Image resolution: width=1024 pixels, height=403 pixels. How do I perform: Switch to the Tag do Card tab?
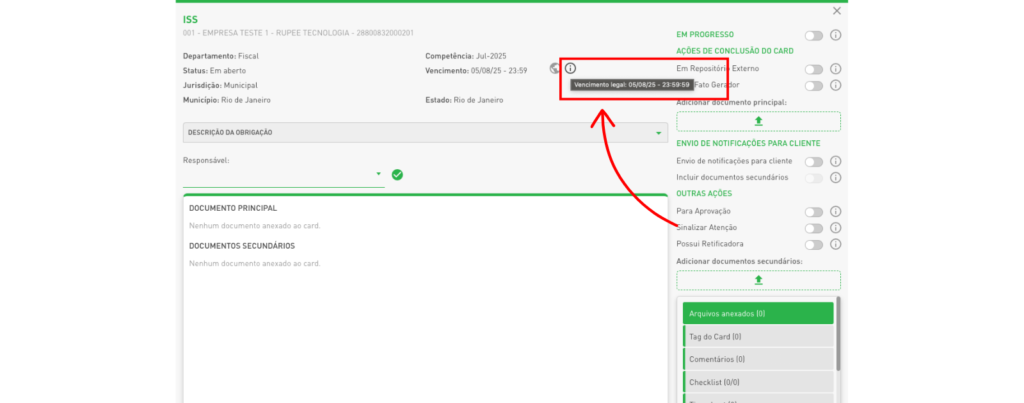758,337
